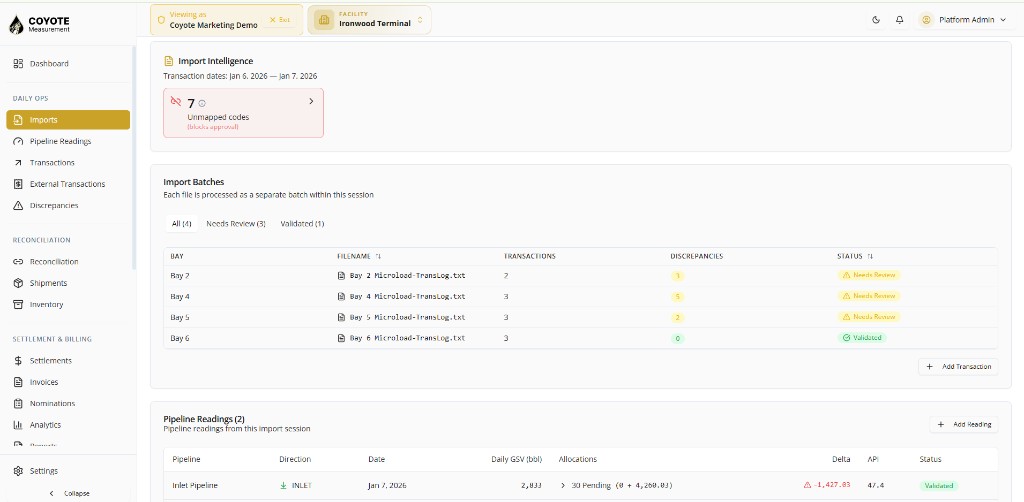Exit the Coyote Marketing Demo view
This screenshot has height=502, width=1024.
click(280, 20)
